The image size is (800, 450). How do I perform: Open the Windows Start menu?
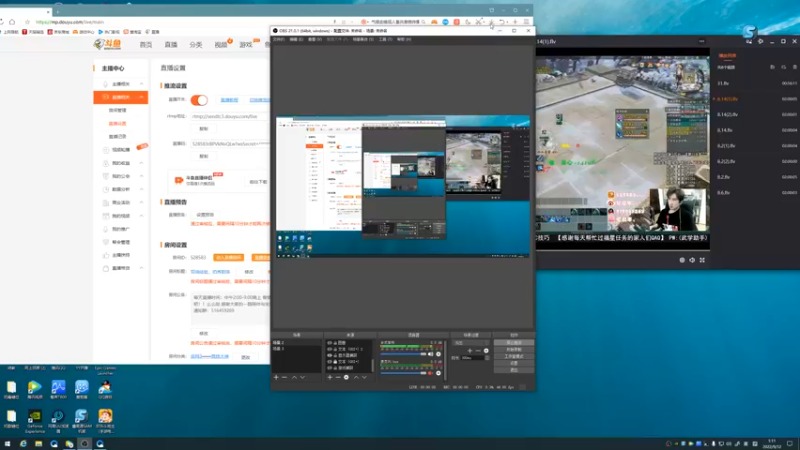click(x=7, y=444)
